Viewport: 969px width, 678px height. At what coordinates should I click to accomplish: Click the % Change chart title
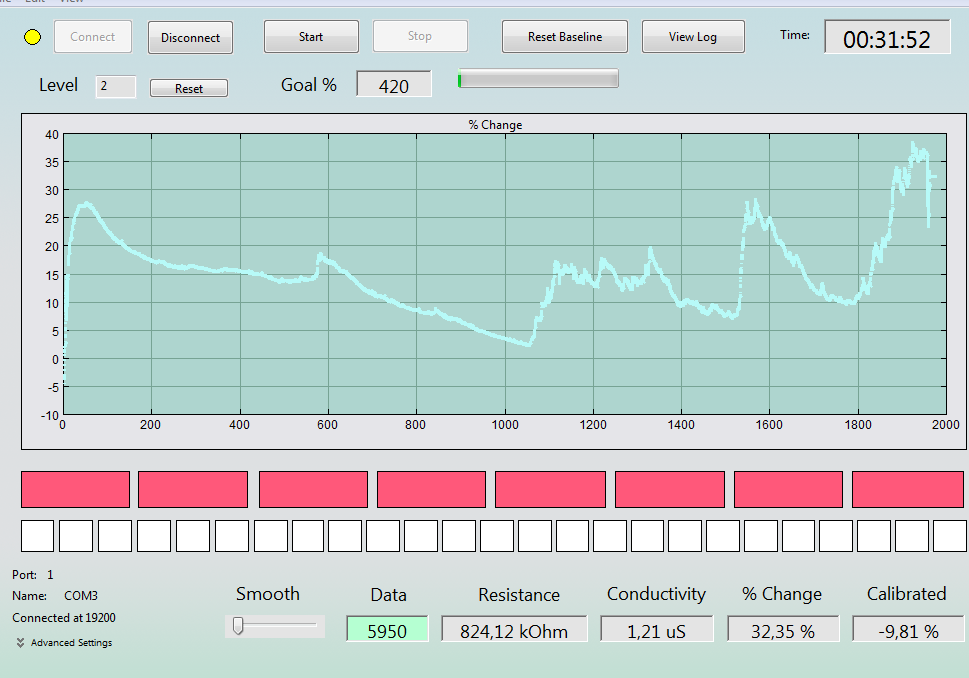point(495,125)
